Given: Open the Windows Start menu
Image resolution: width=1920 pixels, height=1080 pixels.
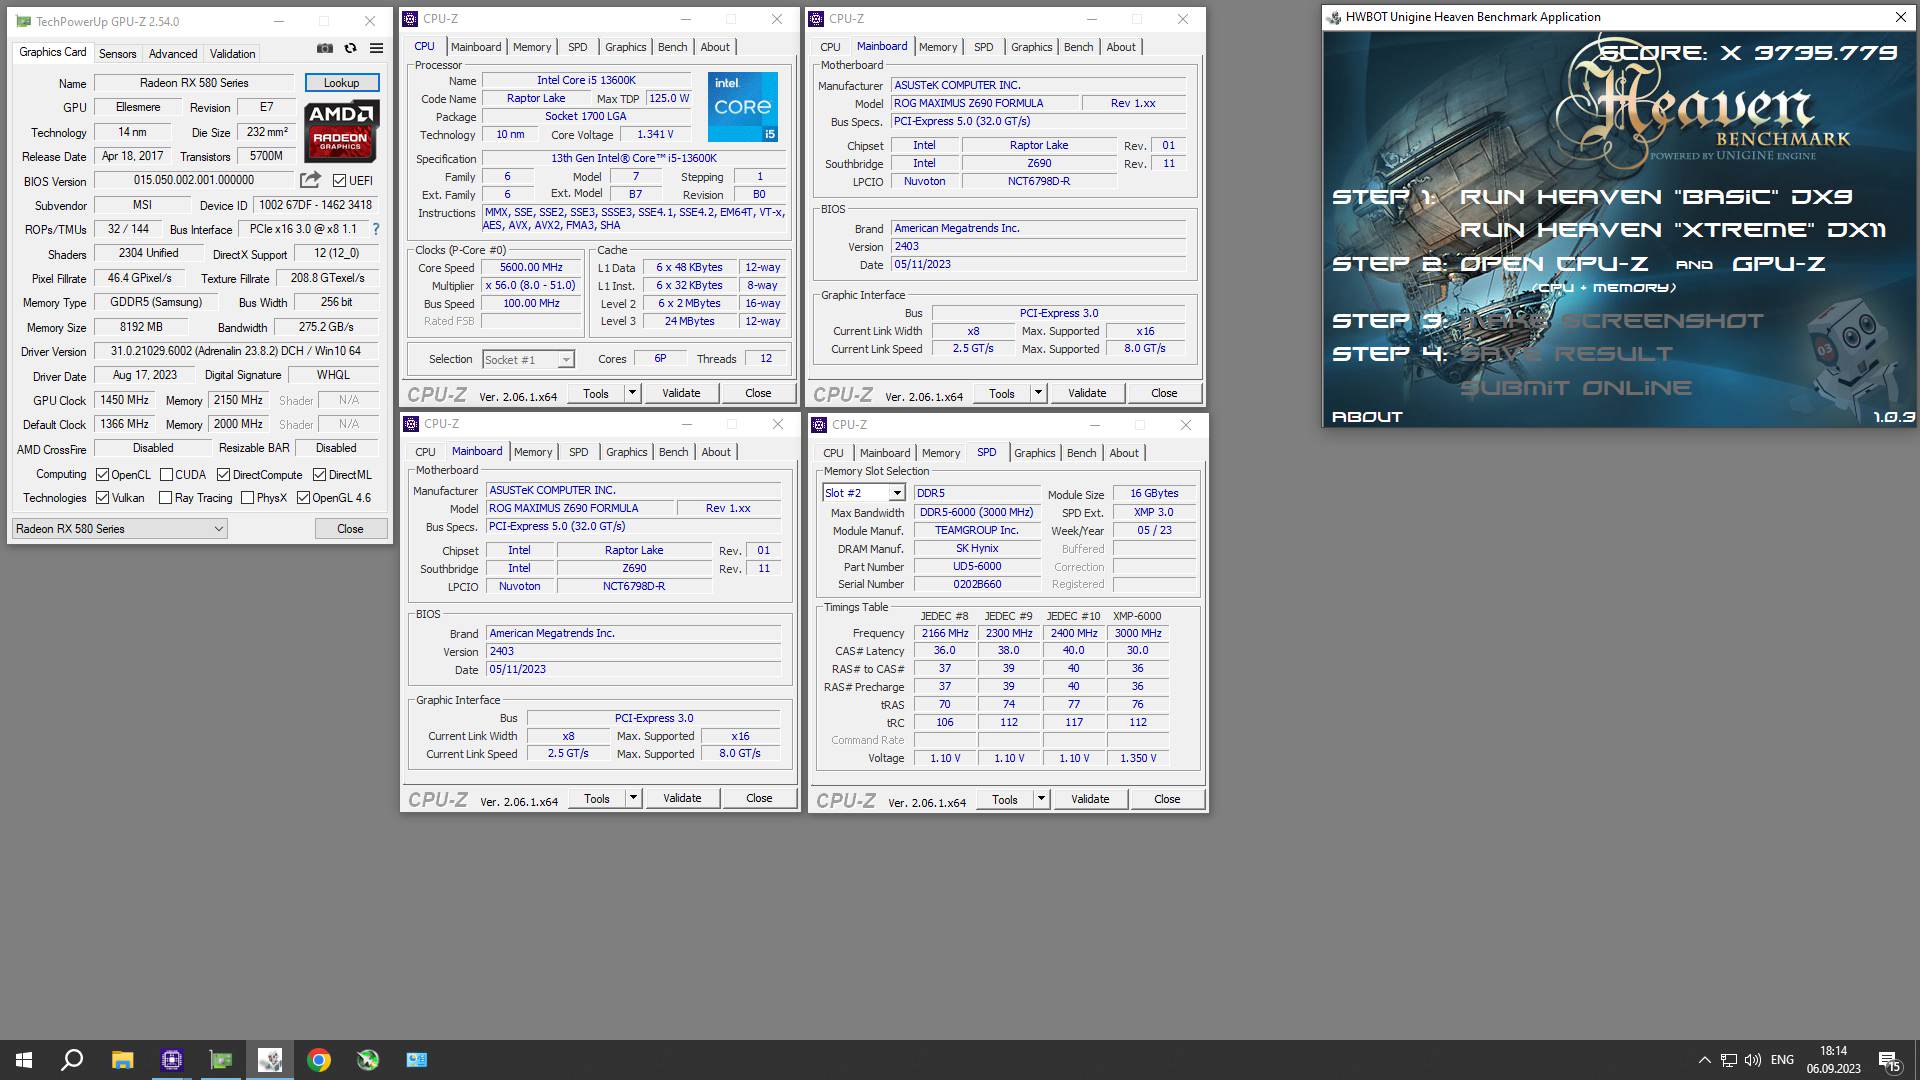Looking at the screenshot, I should 24,1060.
